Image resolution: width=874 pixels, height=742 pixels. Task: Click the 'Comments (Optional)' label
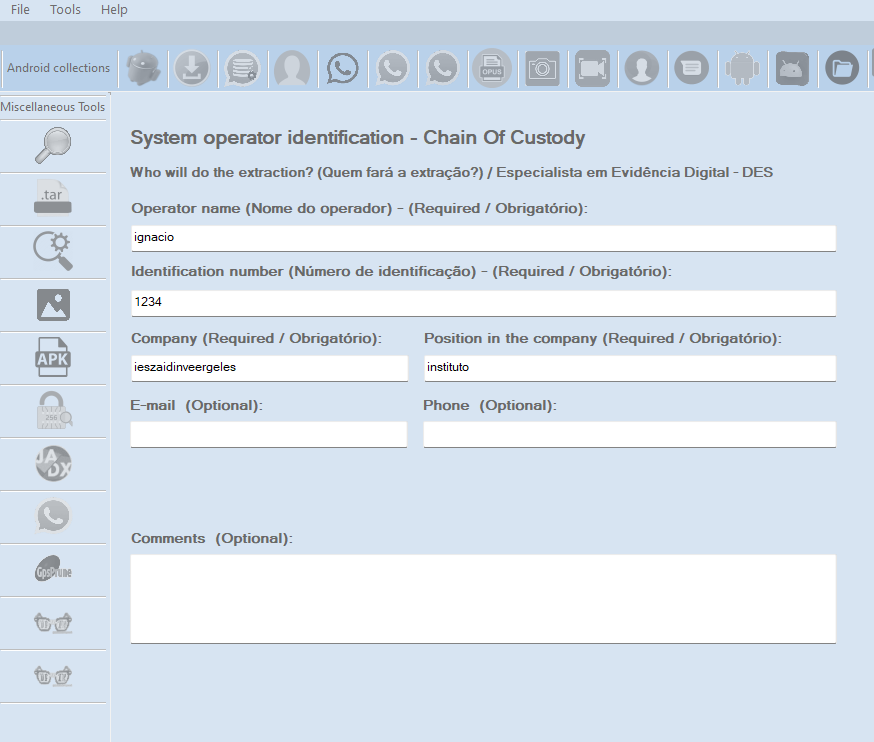click(212, 539)
